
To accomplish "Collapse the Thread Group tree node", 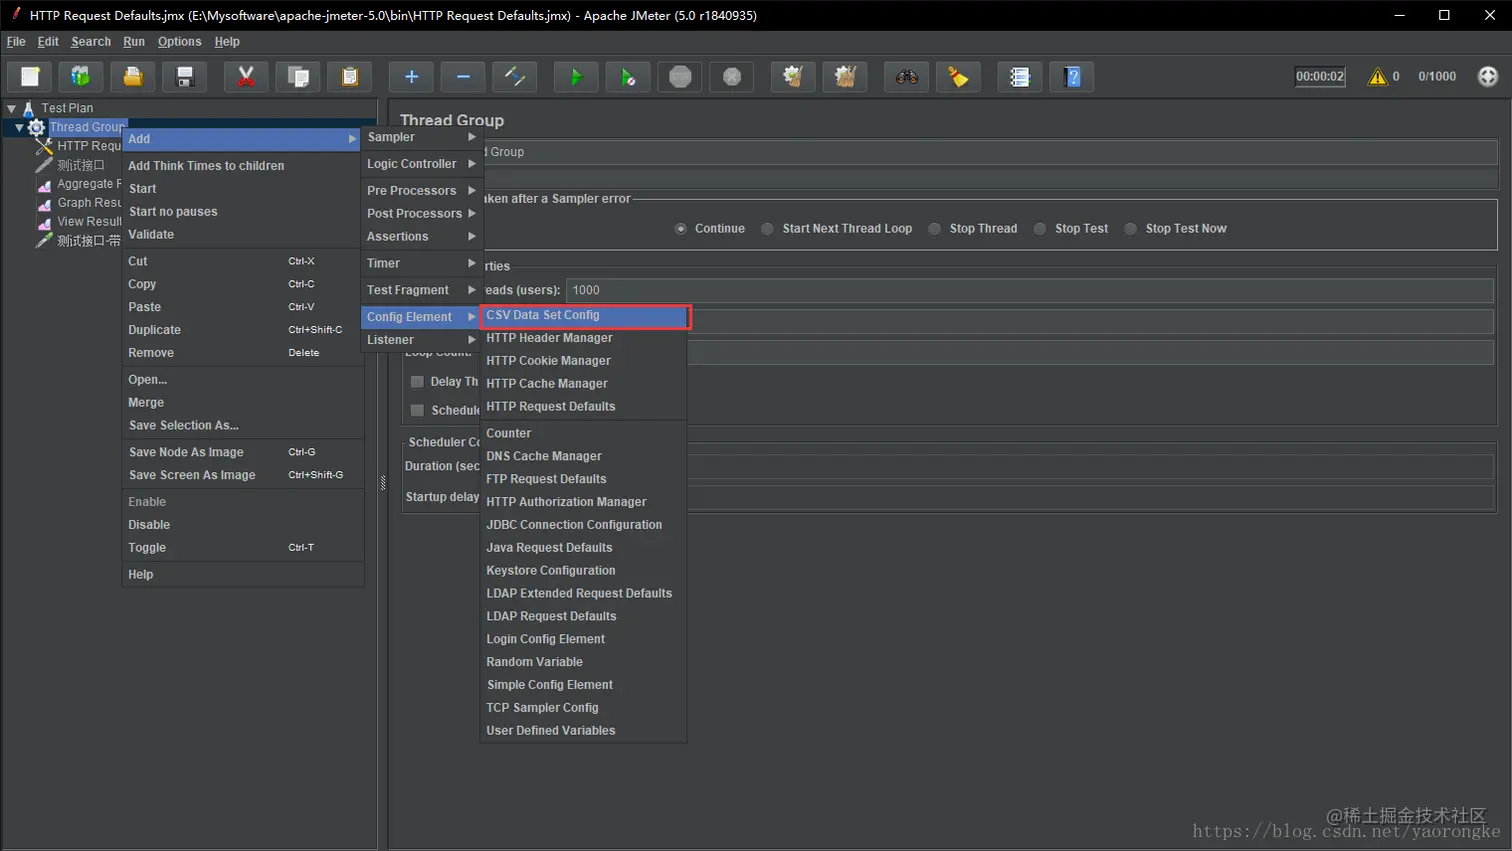I will click(19, 127).
